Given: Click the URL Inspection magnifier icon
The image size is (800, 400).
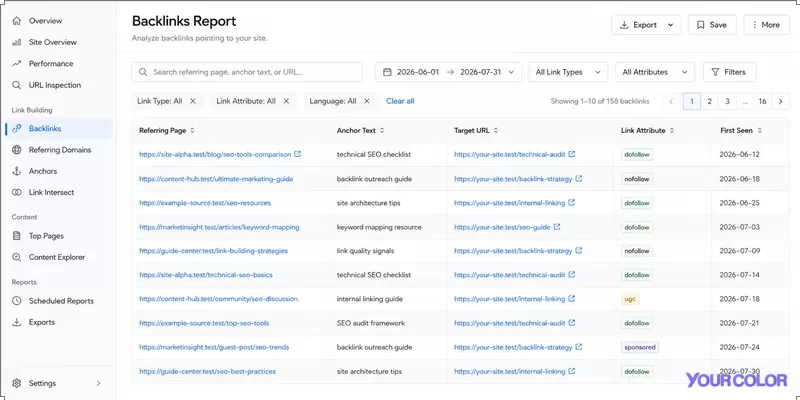Looking at the screenshot, I should click(17, 85).
